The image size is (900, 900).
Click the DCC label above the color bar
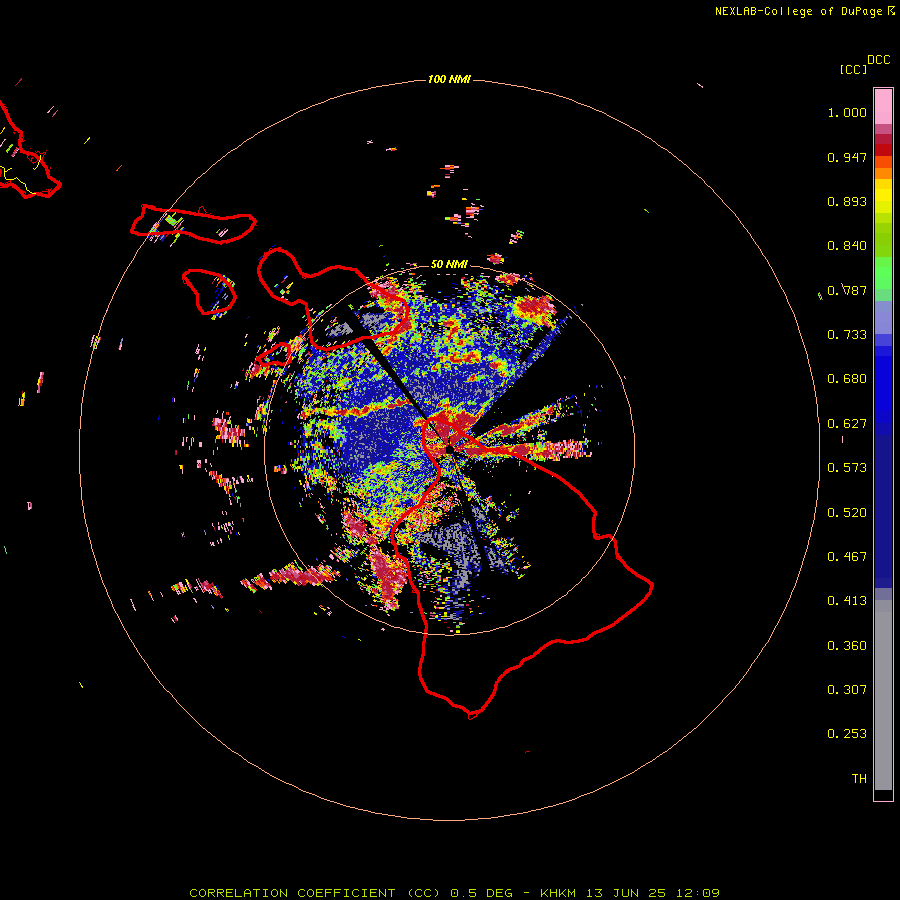pyautogui.click(x=879, y=60)
